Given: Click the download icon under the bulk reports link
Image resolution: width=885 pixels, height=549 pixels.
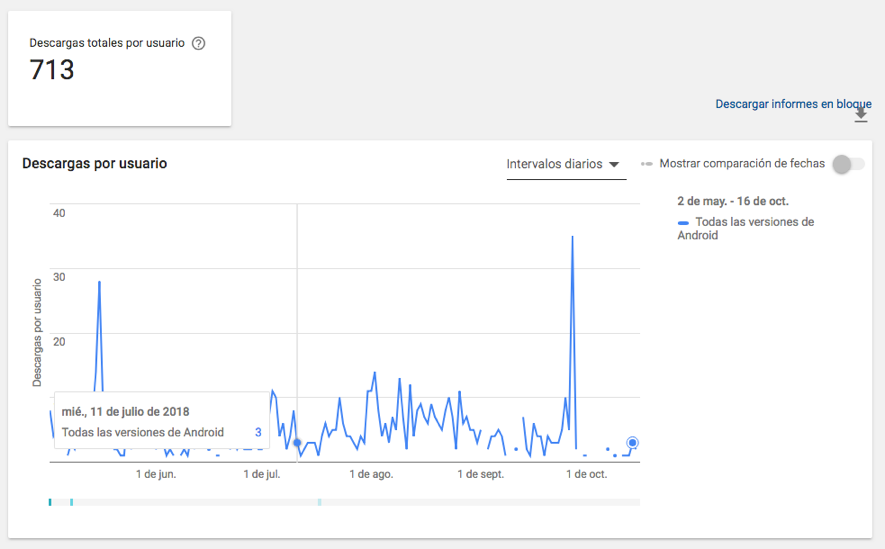Looking at the screenshot, I should (861, 116).
